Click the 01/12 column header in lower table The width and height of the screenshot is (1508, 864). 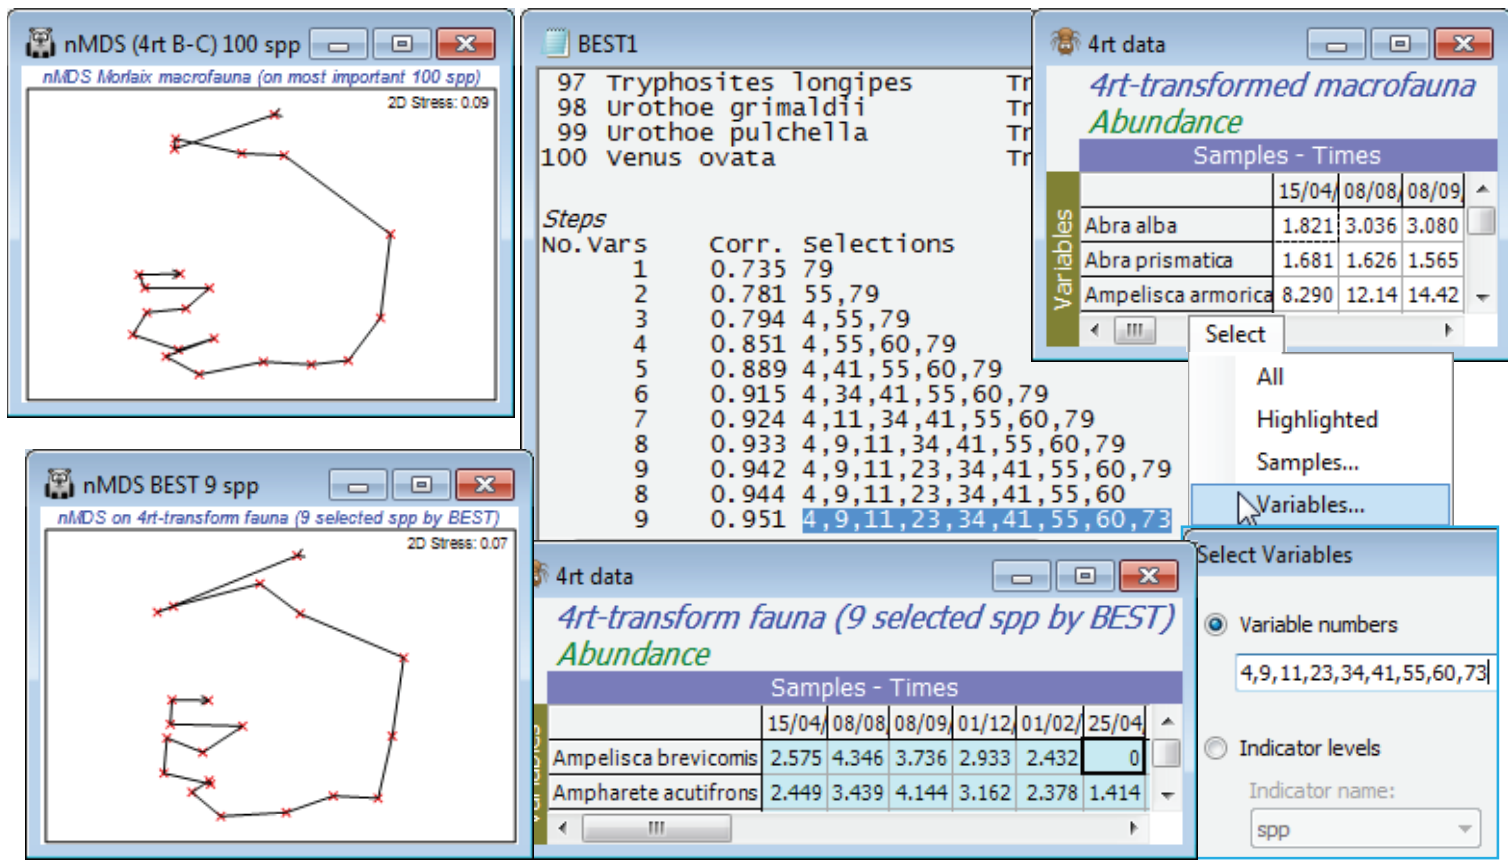[x=985, y=723]
